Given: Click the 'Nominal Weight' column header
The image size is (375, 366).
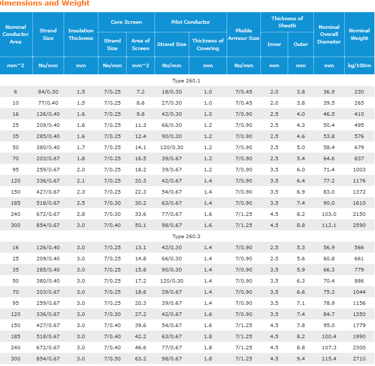Looking at the screenshot, I should tap(359, 34).
